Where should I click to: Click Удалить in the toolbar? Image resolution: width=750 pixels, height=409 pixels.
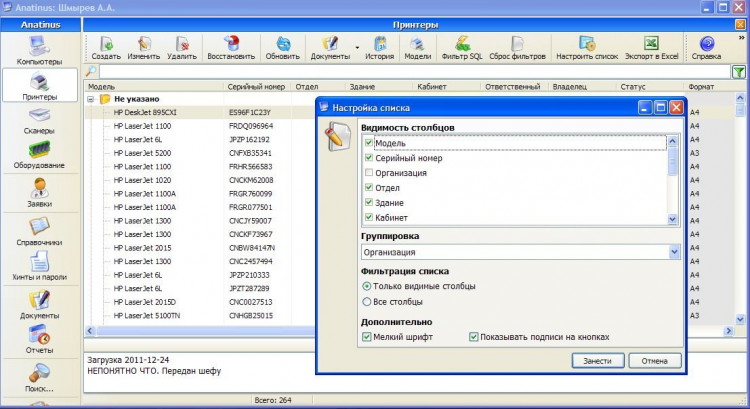click(182, 48)
